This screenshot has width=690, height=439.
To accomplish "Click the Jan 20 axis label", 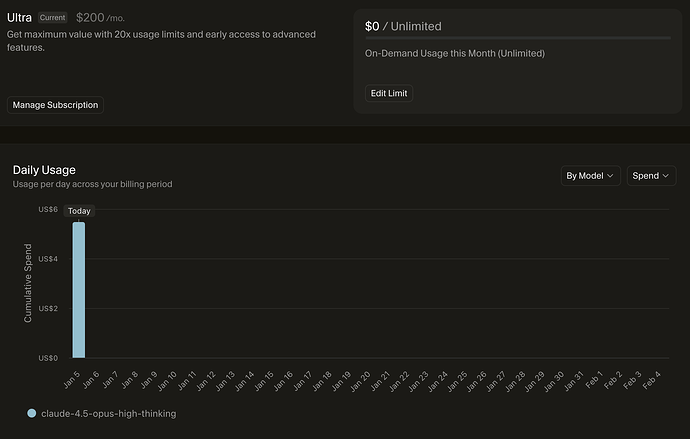I will tap(360, 381).
